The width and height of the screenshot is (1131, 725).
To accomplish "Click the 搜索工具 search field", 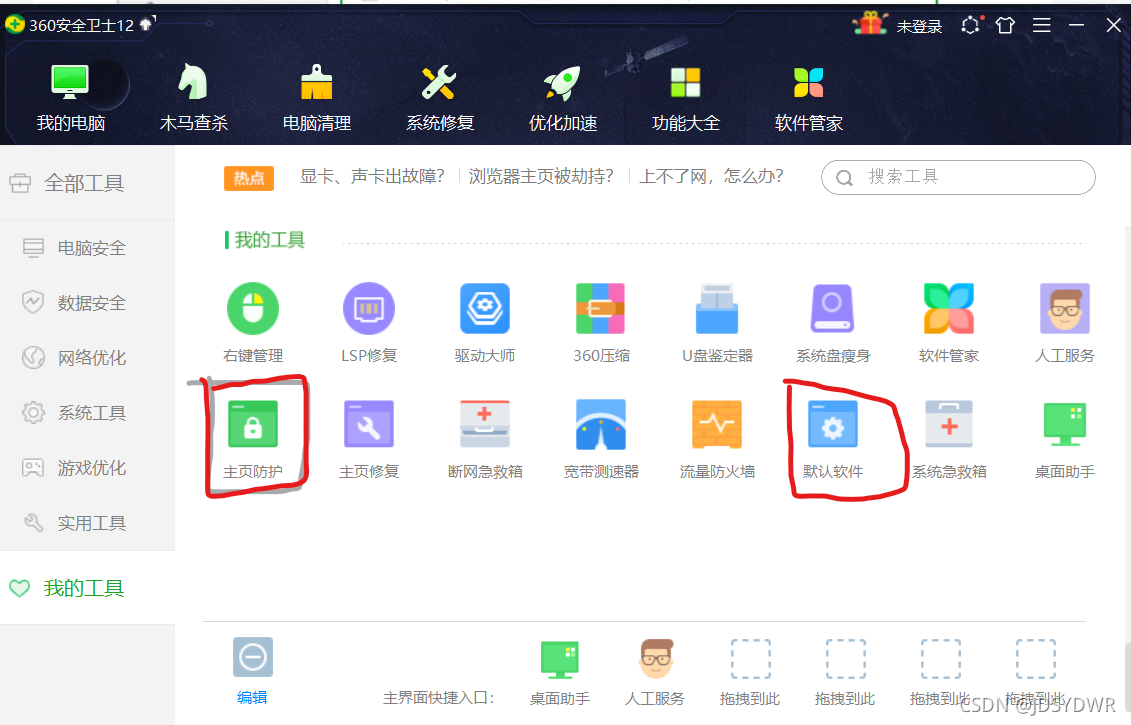I will pos(958,177).
